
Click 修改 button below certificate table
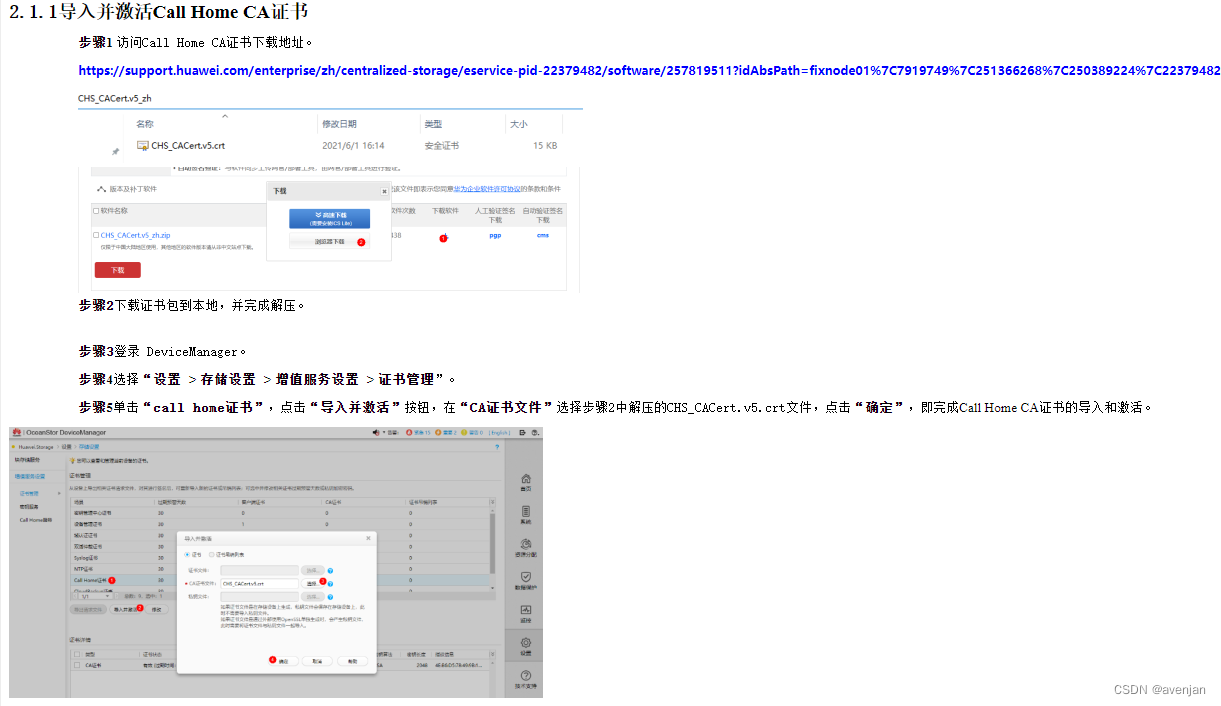click(156, 609)
